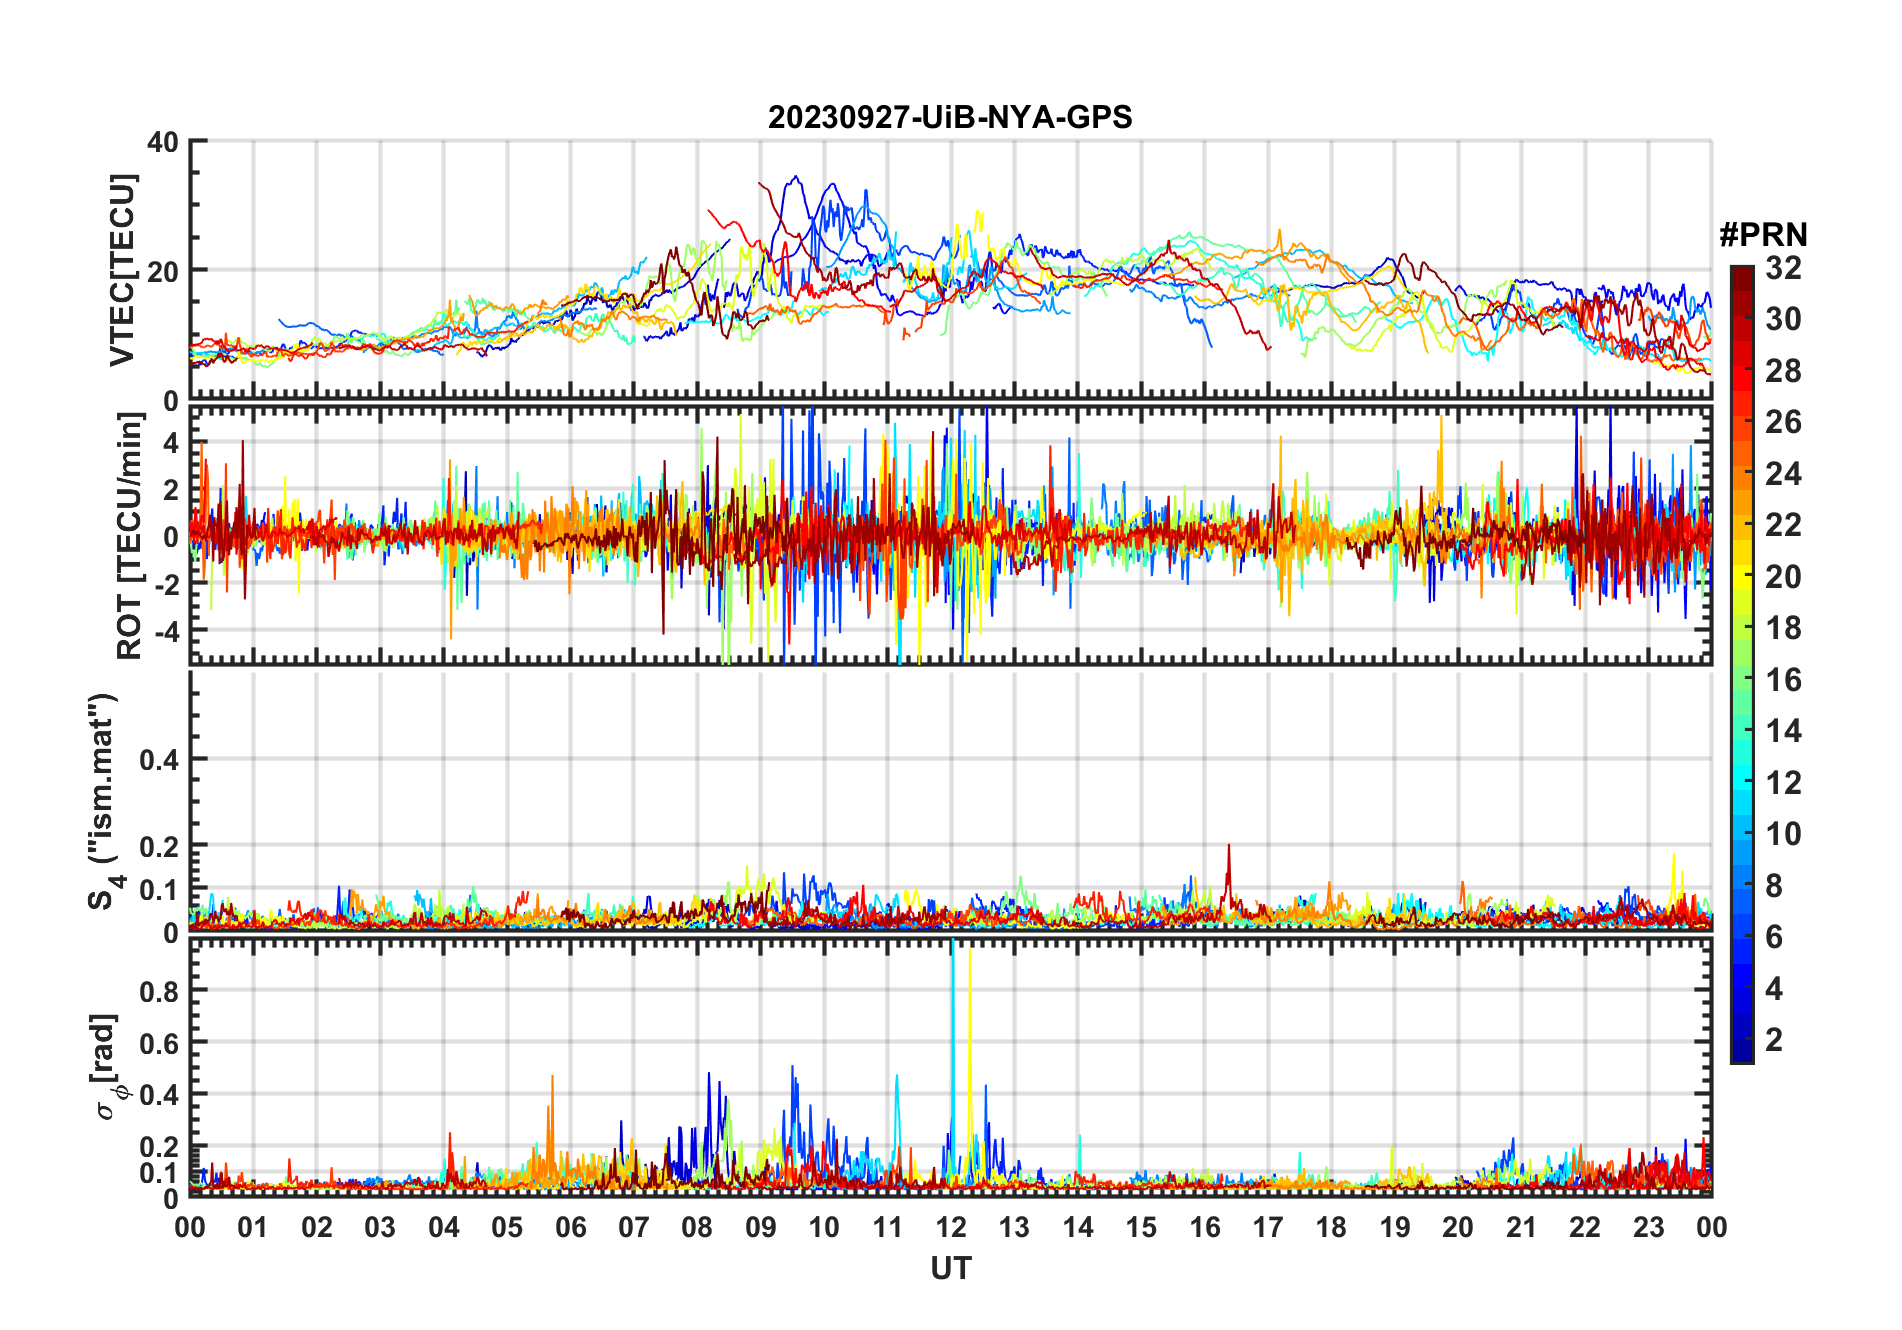
Task: Click the blue VTEC peak near 09:30 UT
Action: 795,179
